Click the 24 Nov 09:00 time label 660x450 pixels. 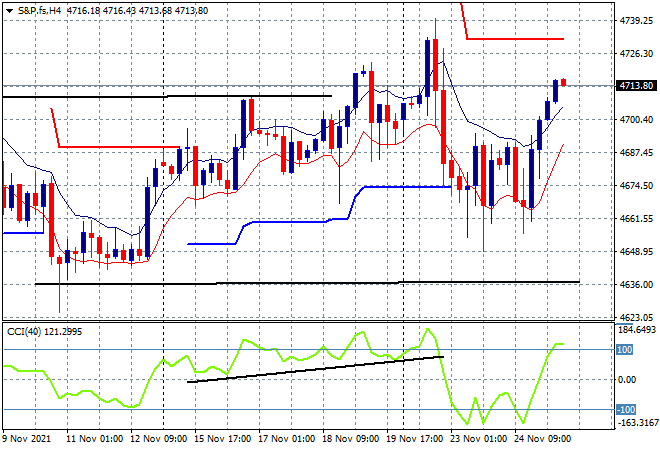[x=543, y=439]
